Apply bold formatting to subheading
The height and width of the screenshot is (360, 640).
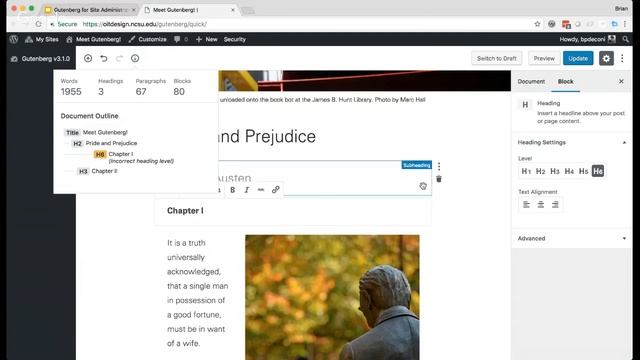232,190
